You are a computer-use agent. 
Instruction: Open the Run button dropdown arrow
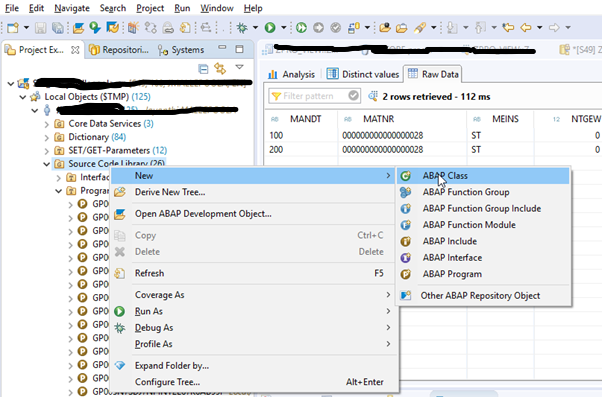284,28
